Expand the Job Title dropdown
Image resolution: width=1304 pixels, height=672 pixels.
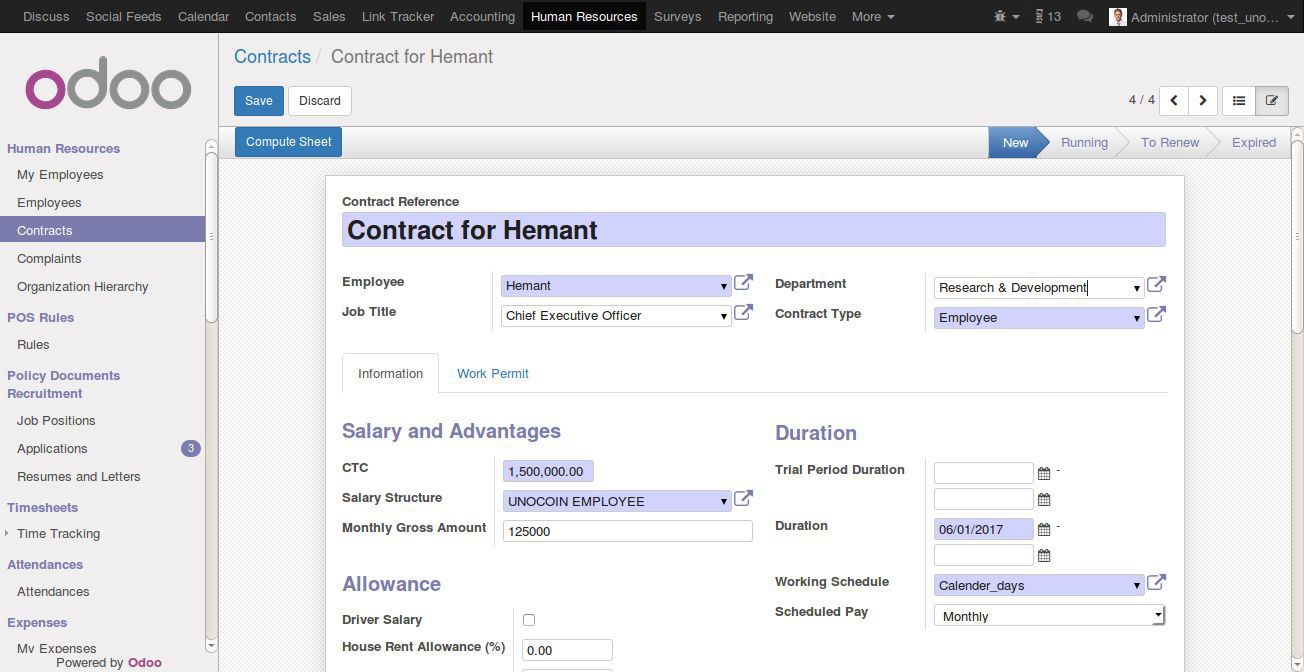tap(724, 316)
